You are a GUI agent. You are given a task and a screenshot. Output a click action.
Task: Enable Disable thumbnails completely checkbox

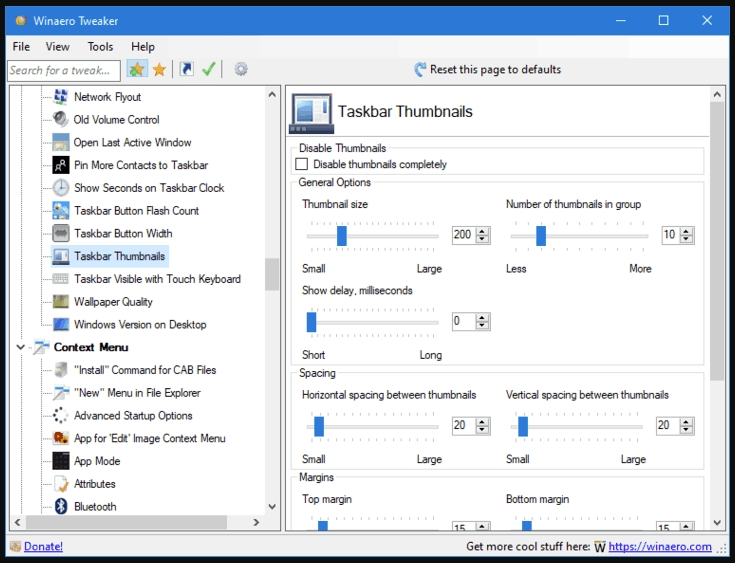coord(302,164)
